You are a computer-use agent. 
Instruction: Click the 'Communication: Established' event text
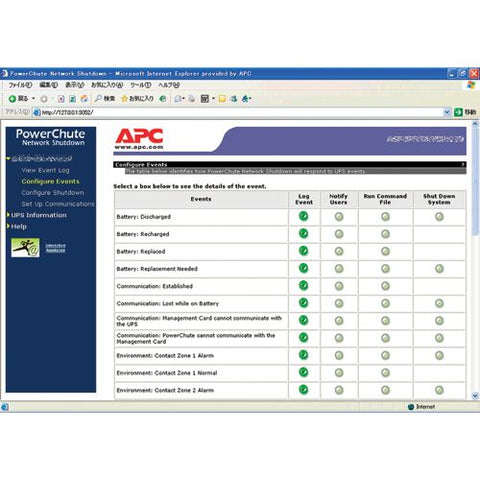click(155, 286)
